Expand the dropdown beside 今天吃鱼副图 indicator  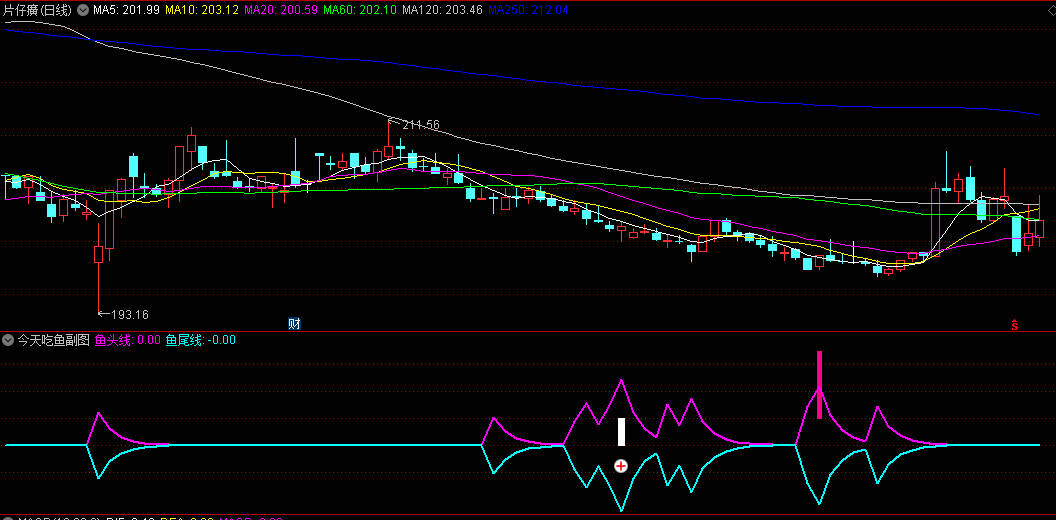[9, 340]
